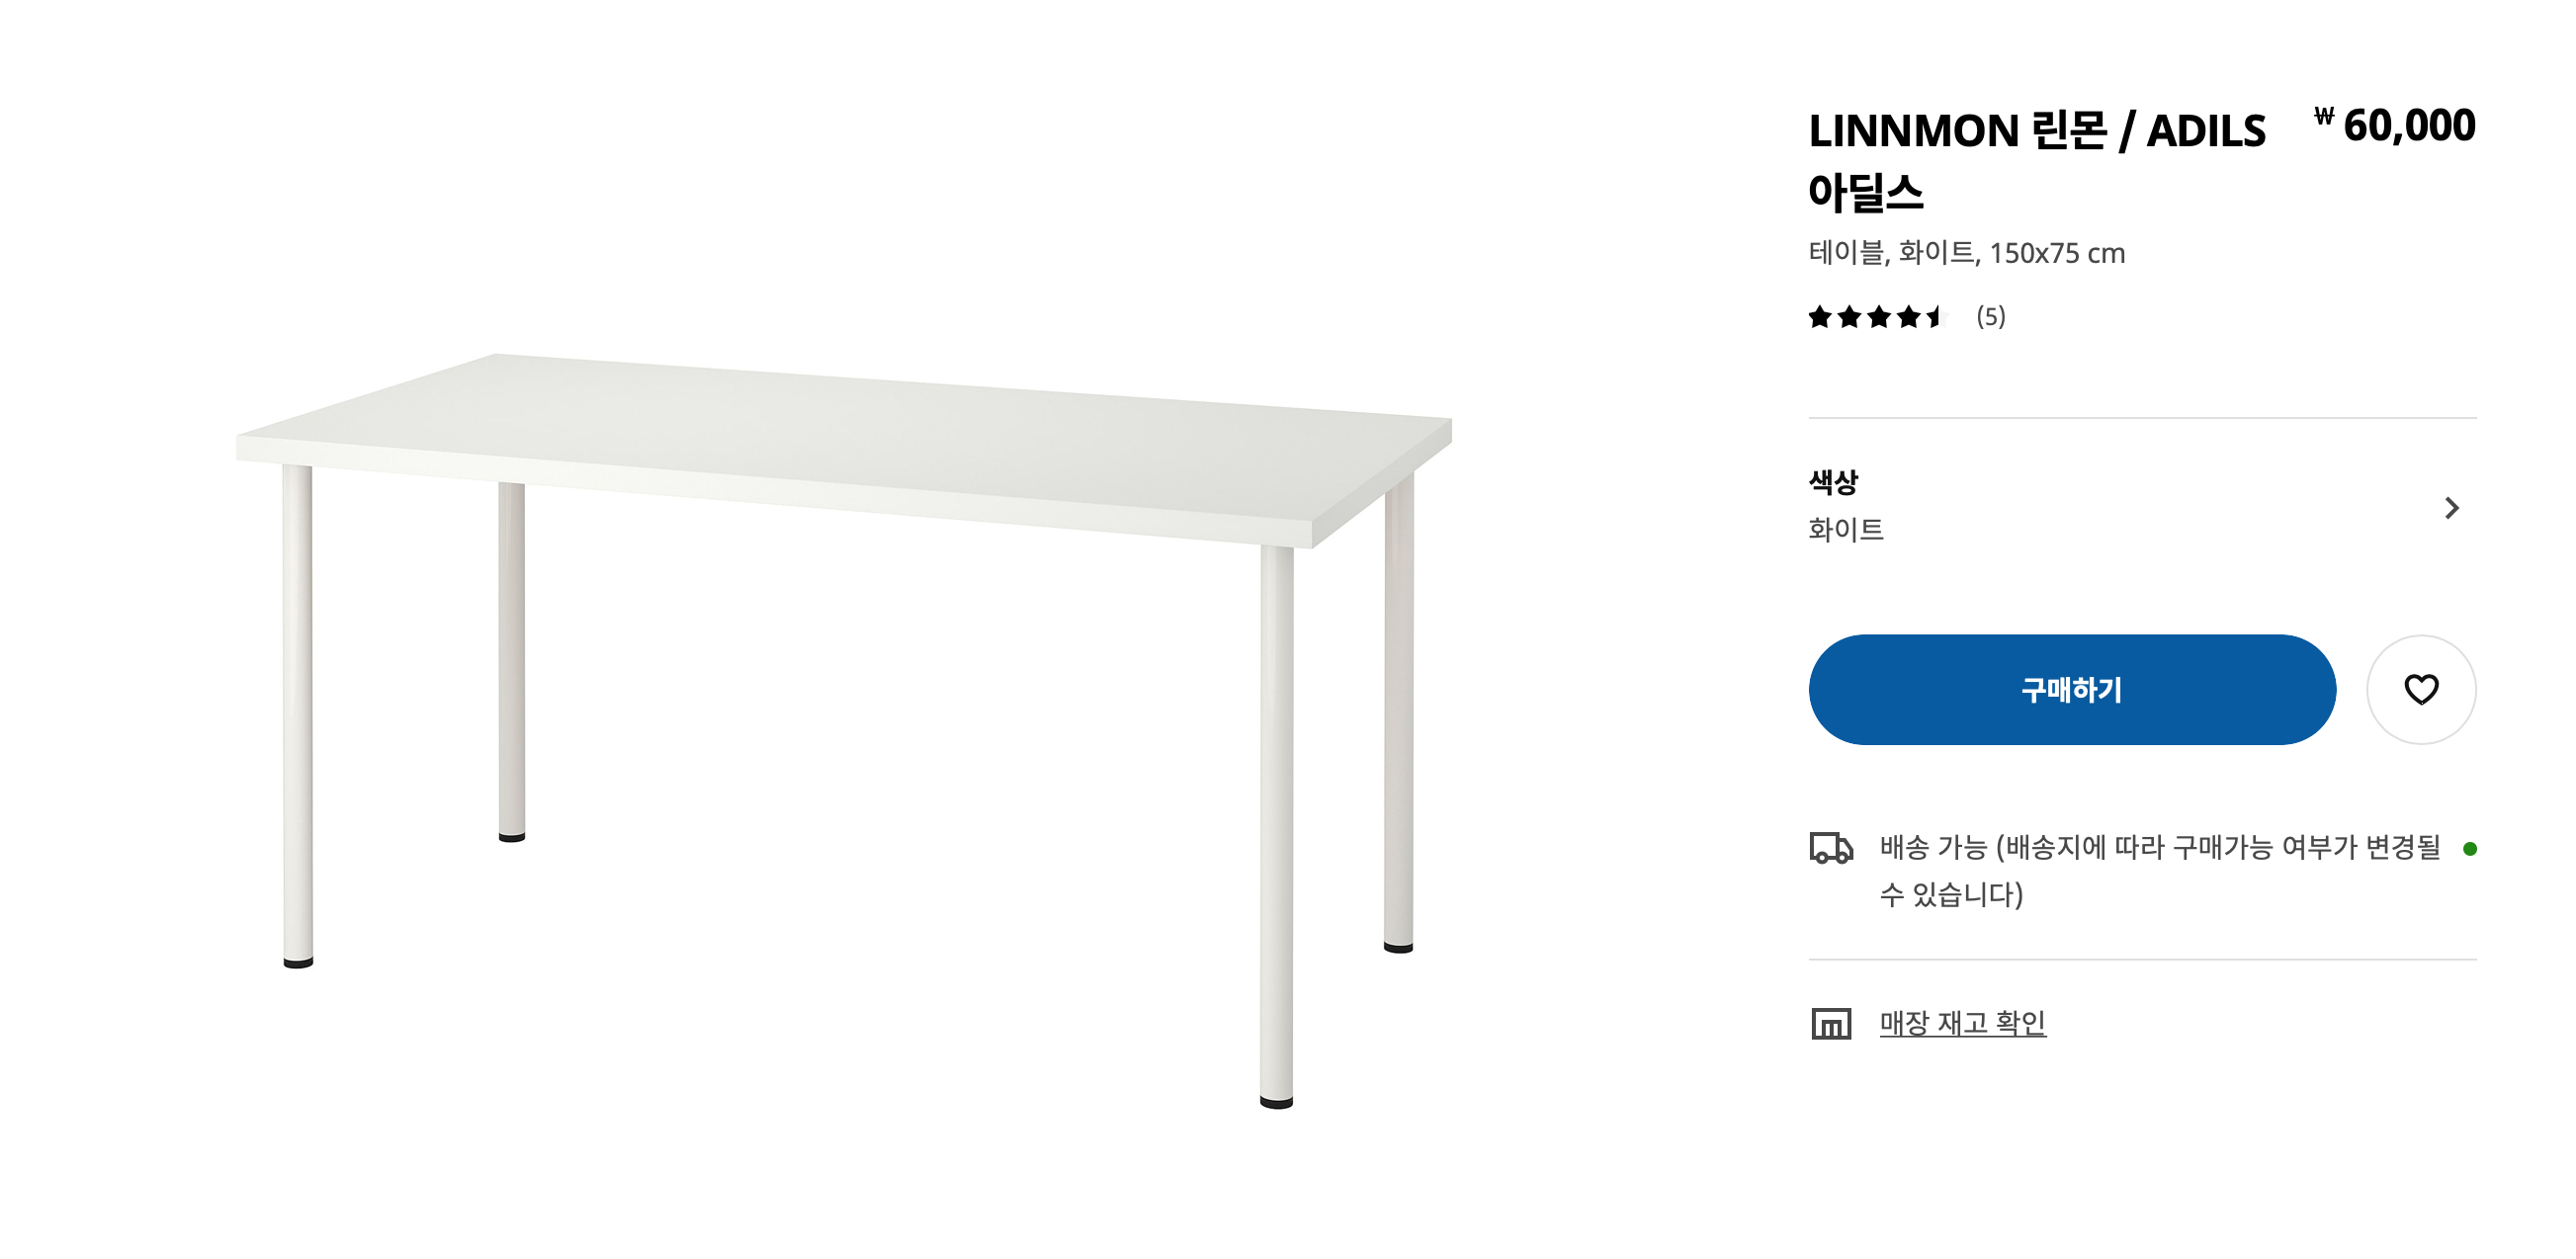Viewport: 2576px width, 1259px height.
Task: Click the 60,000 price amount
Action: click(2408, 125)
